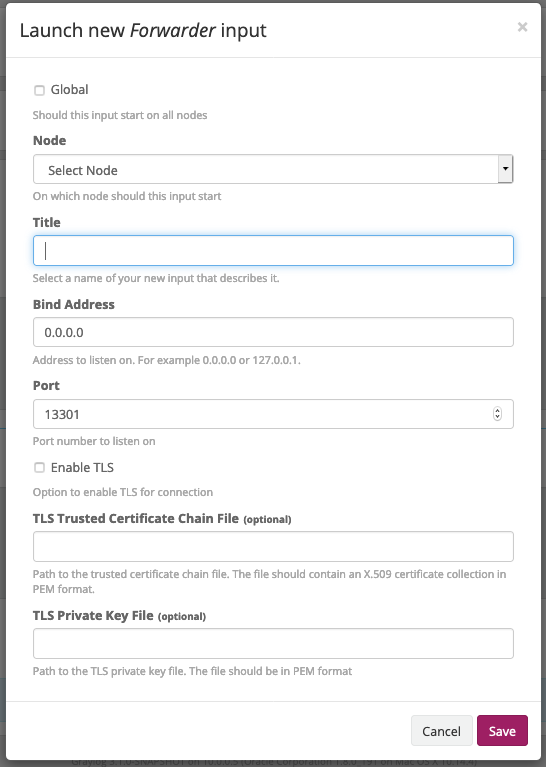Save the new Forwarder input
The image size is (546, 767).
coord(502,731)
